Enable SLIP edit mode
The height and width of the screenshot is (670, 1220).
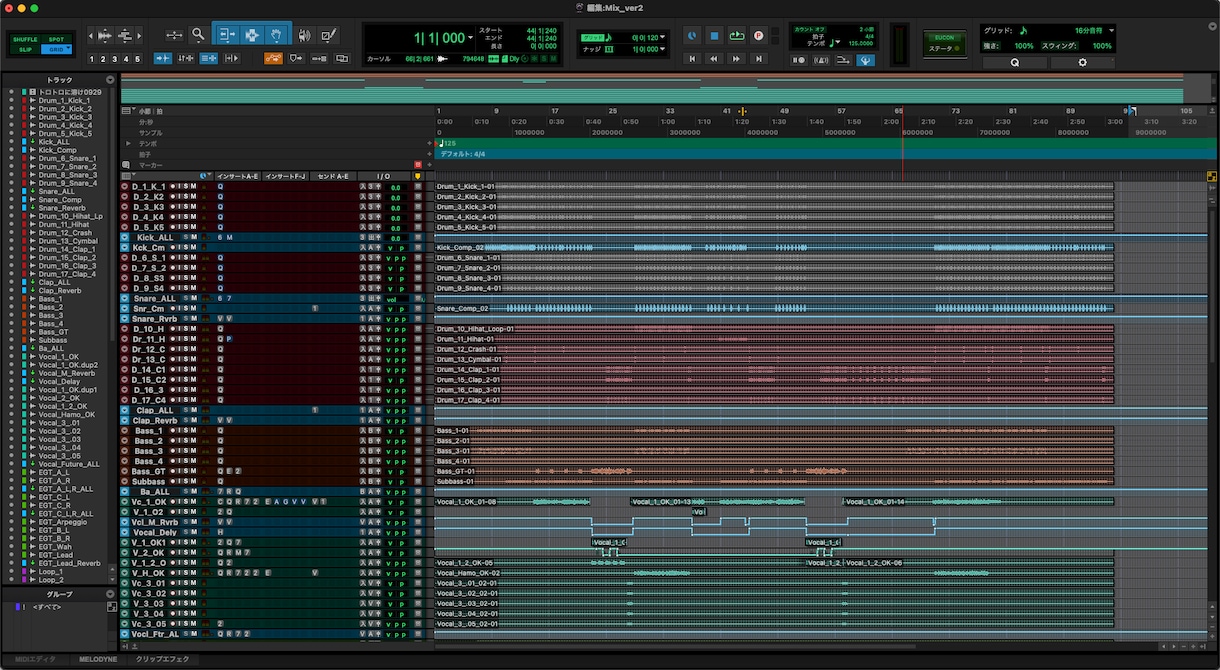pos(25,49)
